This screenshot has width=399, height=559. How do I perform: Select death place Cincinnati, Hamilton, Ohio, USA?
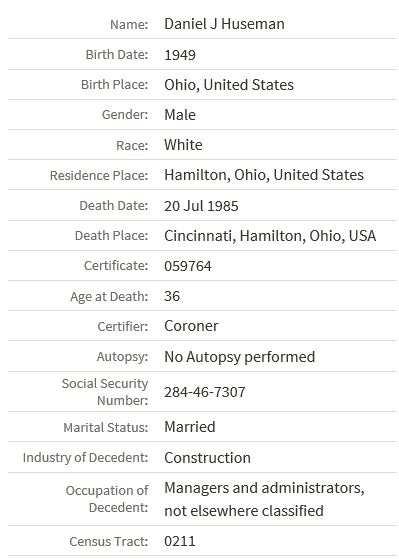pyautogui.click(x=270, y=236)
